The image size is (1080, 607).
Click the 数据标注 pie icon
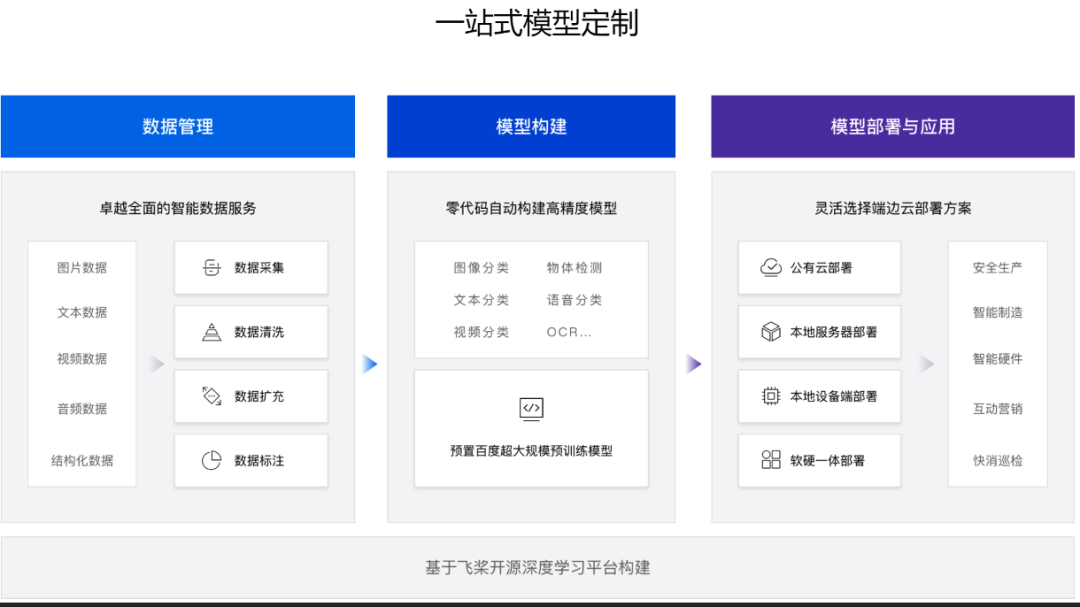[211, 460]
